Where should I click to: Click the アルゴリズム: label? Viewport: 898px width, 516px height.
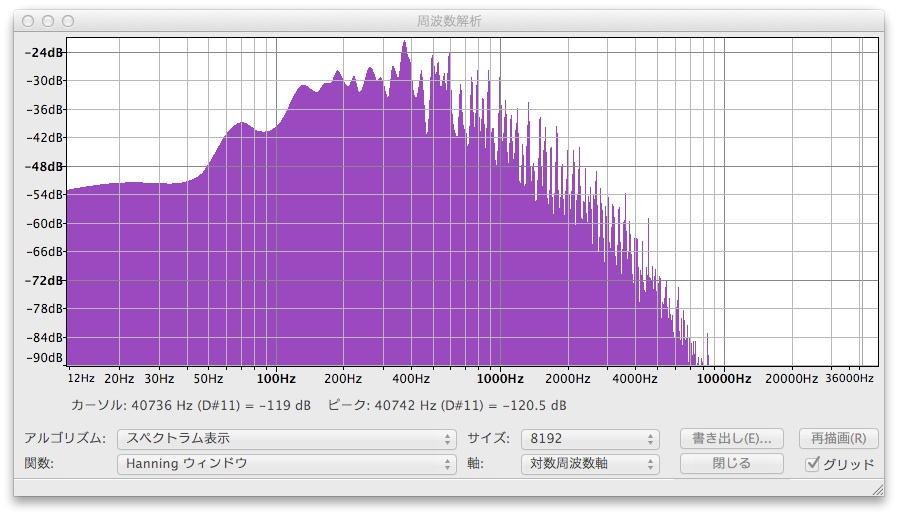pos(65,439)
